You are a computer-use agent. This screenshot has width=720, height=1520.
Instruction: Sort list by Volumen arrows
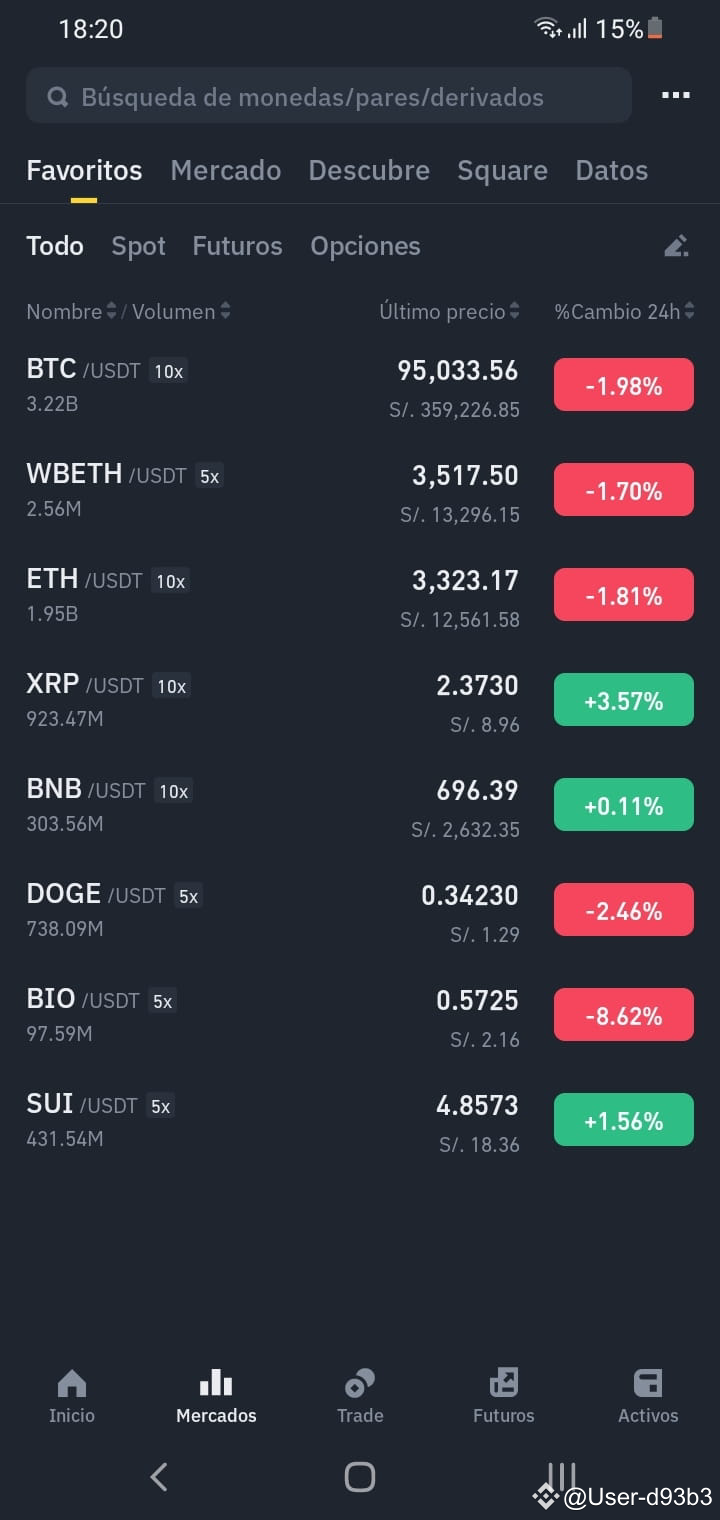pos(225,311)
